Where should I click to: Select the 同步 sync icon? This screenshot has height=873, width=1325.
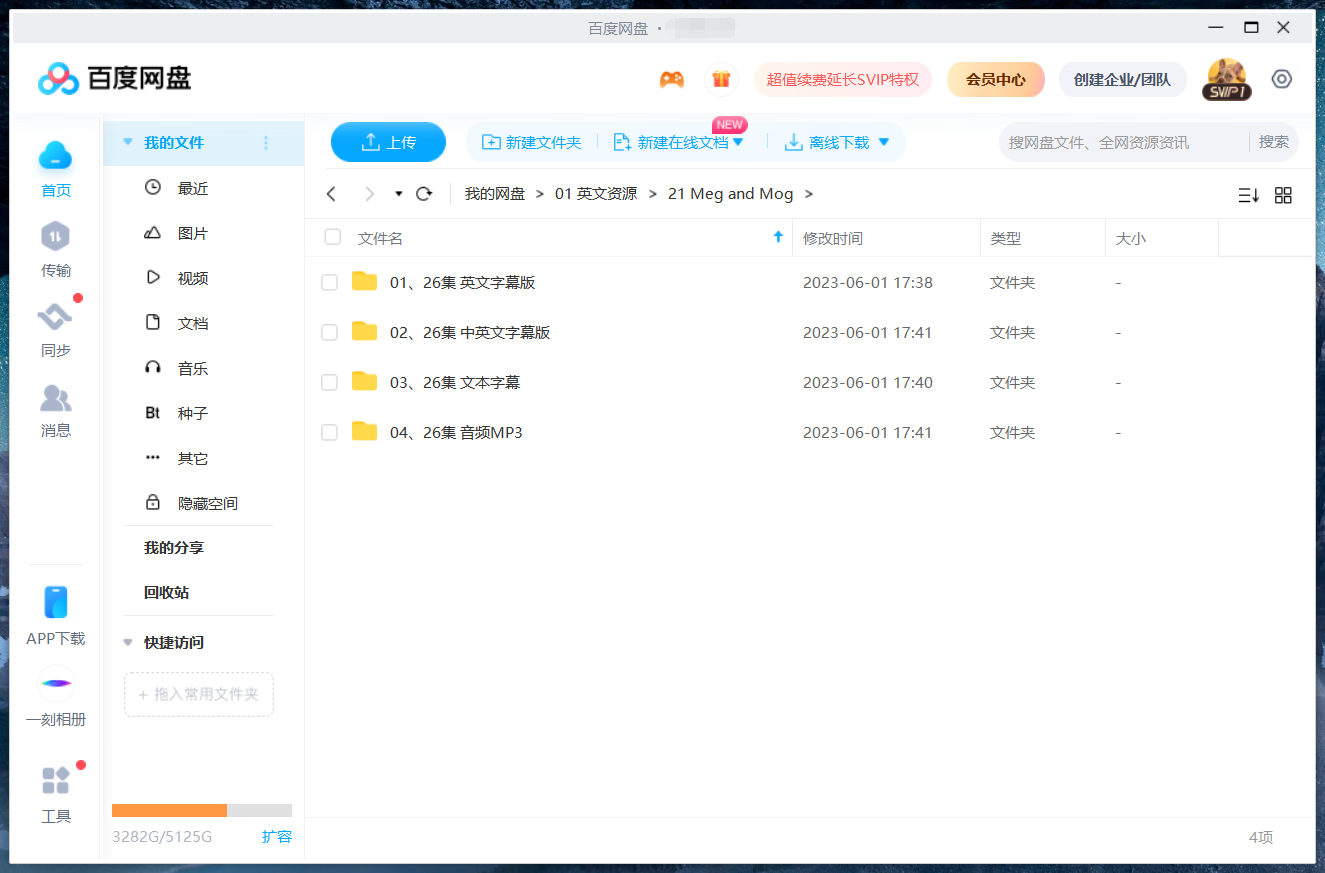coord(55,320)
